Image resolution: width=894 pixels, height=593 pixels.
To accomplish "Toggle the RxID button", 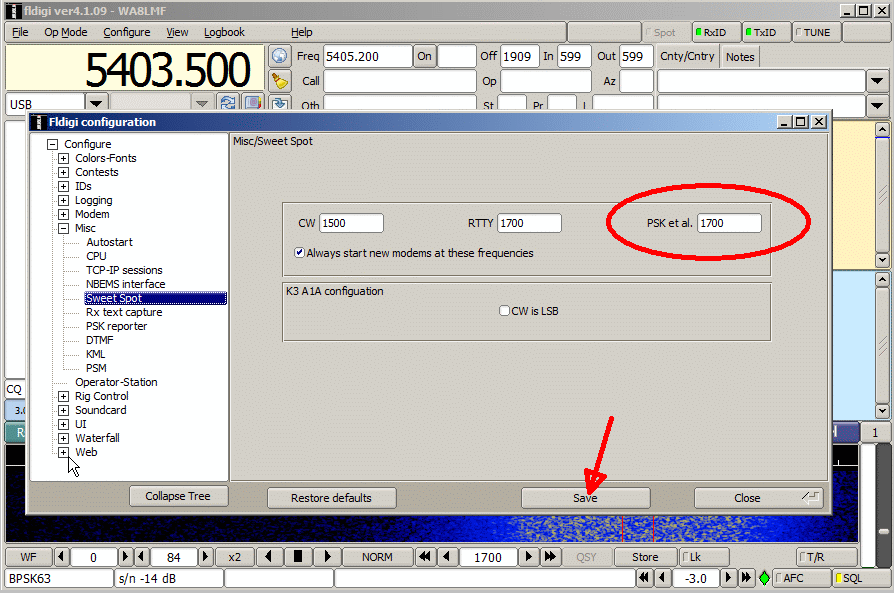I will pos(716,33).
